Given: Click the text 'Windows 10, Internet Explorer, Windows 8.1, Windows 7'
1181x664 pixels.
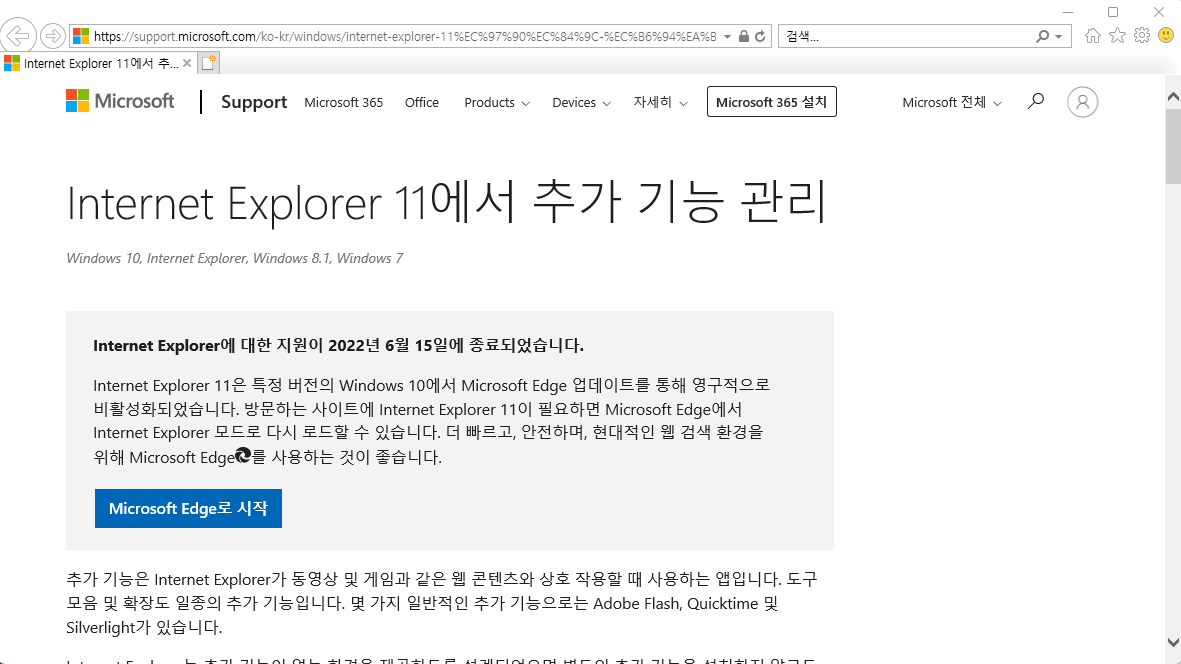Looking at the screenshot, I should tap(234, 258).
